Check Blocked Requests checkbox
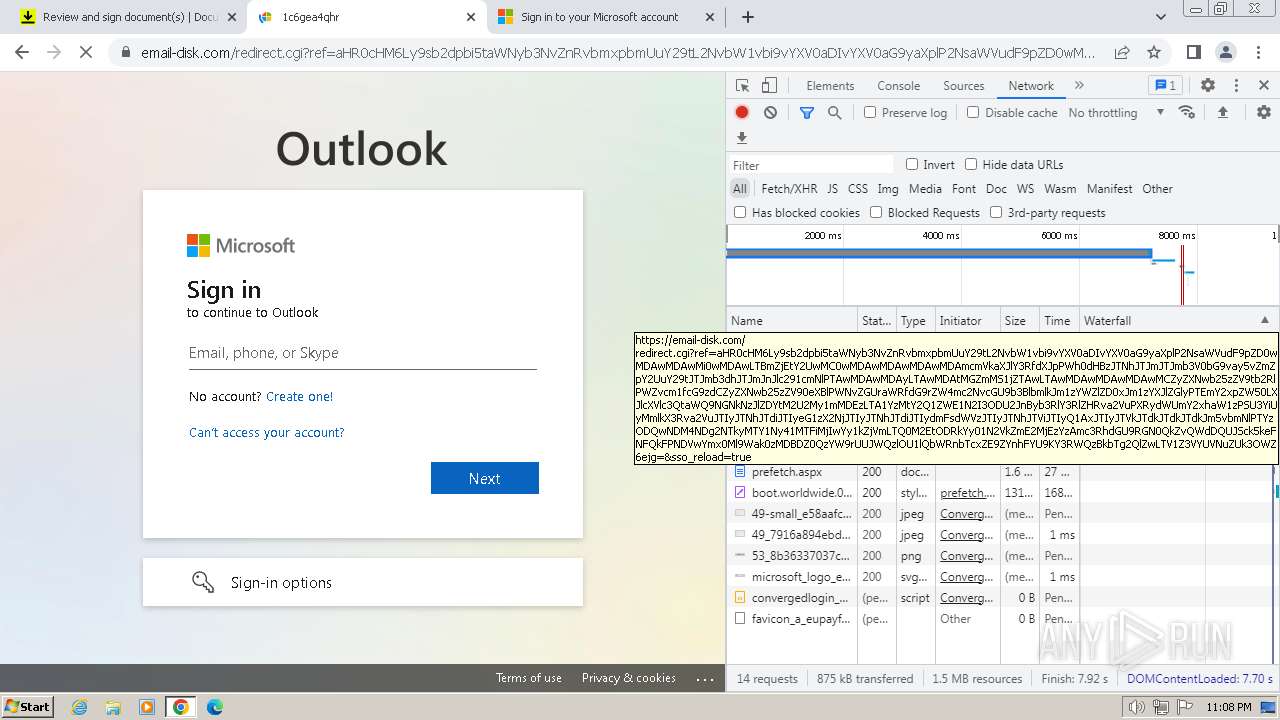This screenshot has width=1280, height=720. 876,212
